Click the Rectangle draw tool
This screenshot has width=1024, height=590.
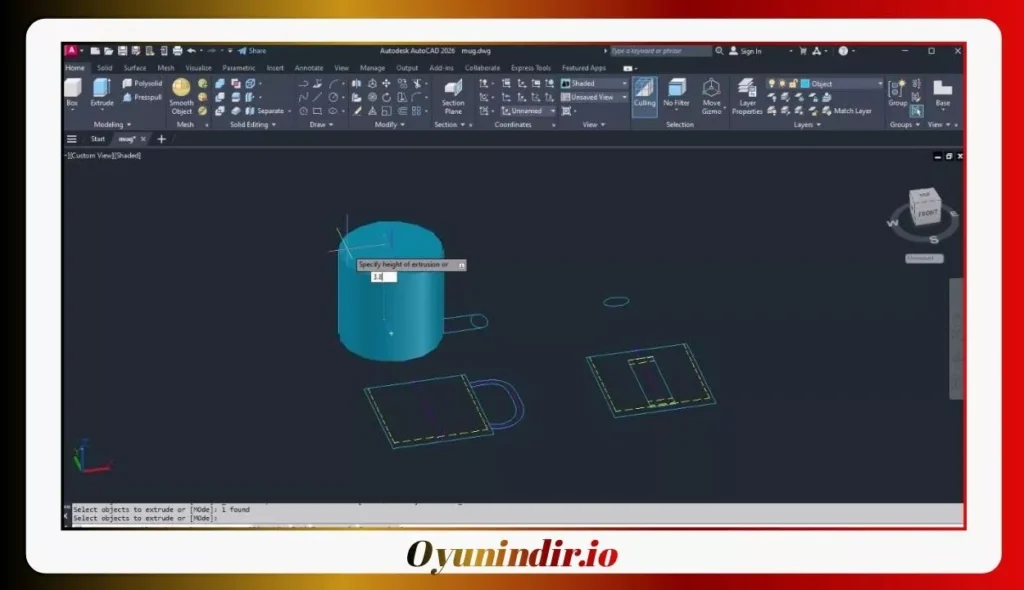[317, 111]
